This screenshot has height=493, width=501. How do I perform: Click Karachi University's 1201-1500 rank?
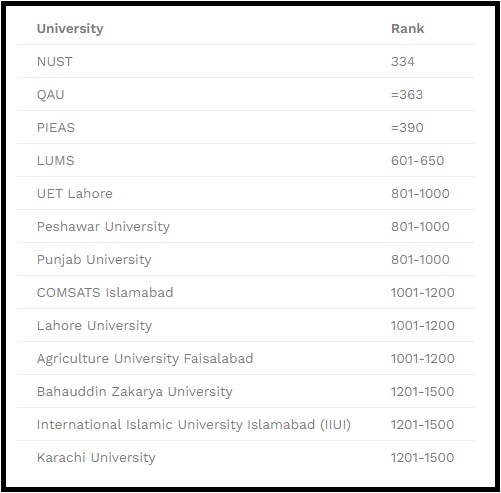pyautogui.click(x=422, y=458)
